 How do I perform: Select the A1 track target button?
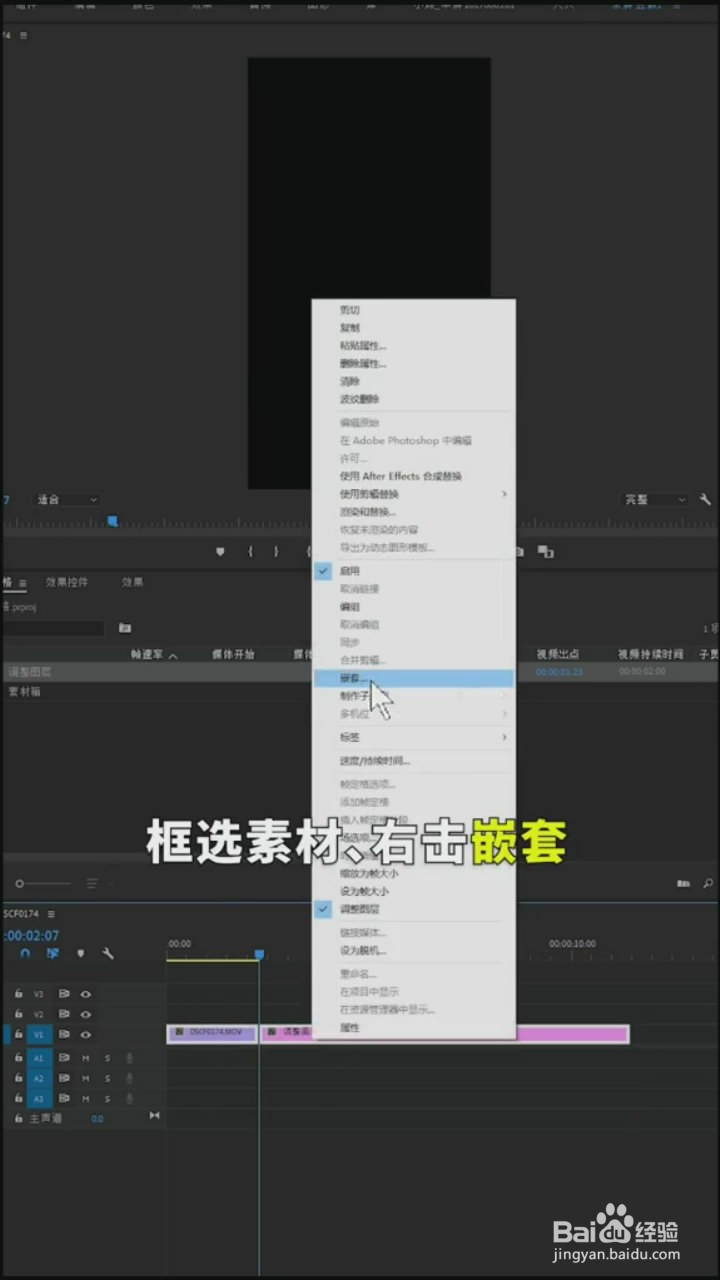tap(39, 1057)
